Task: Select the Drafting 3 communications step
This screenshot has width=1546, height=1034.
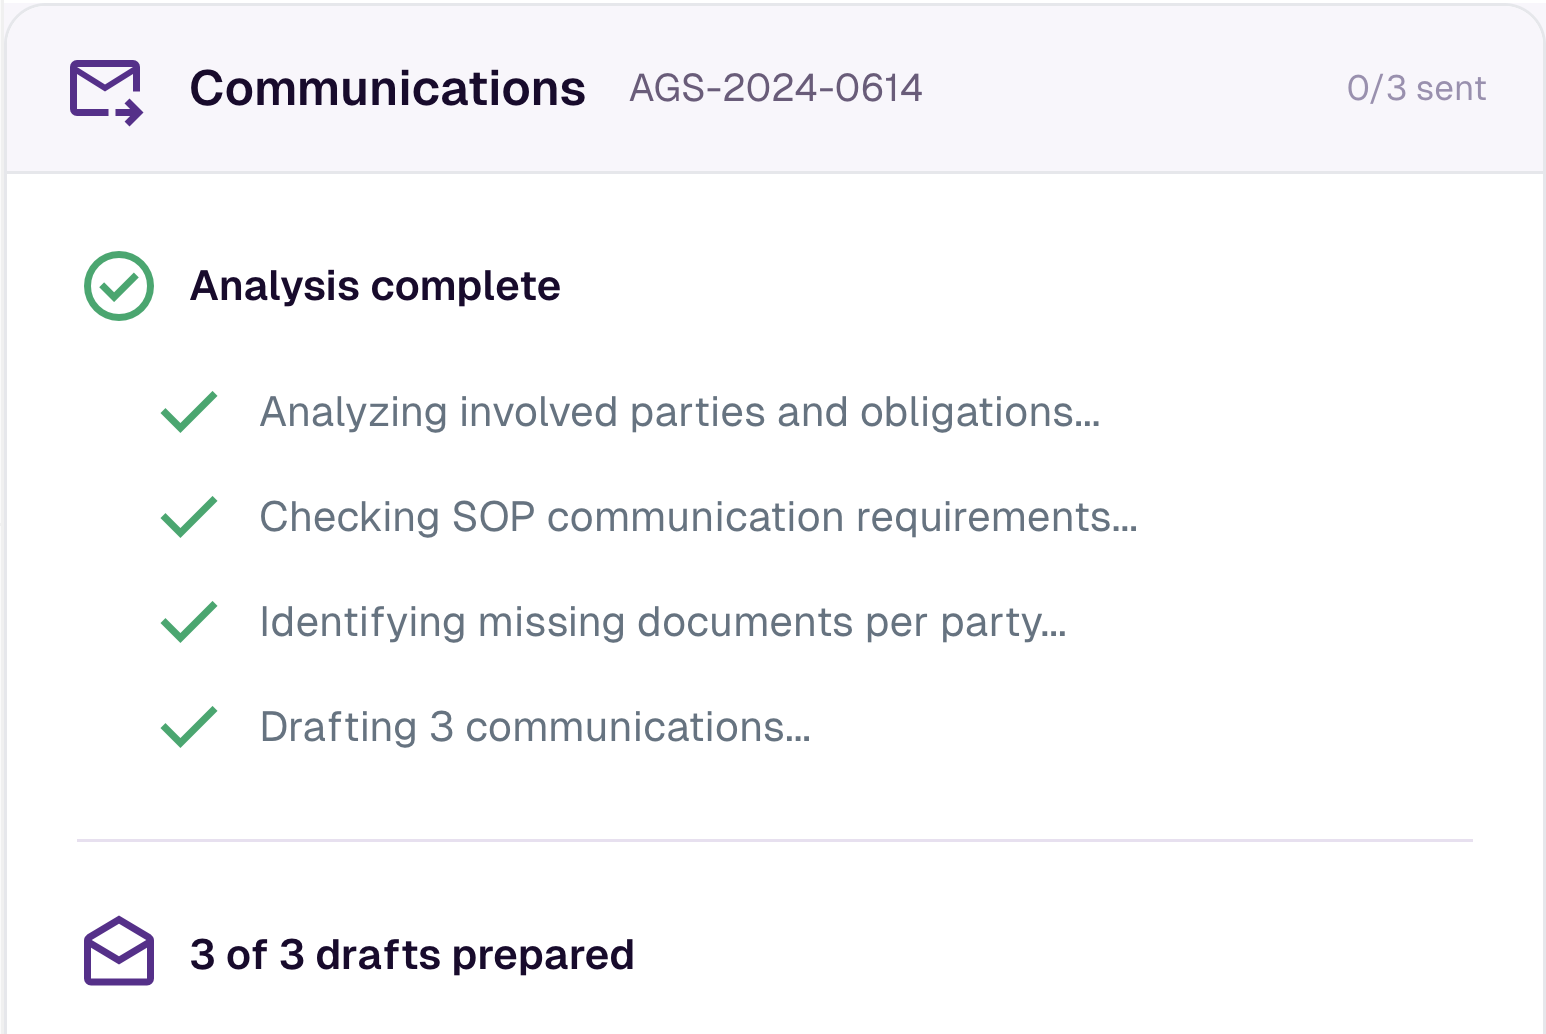Action: [x=534, y=727]
